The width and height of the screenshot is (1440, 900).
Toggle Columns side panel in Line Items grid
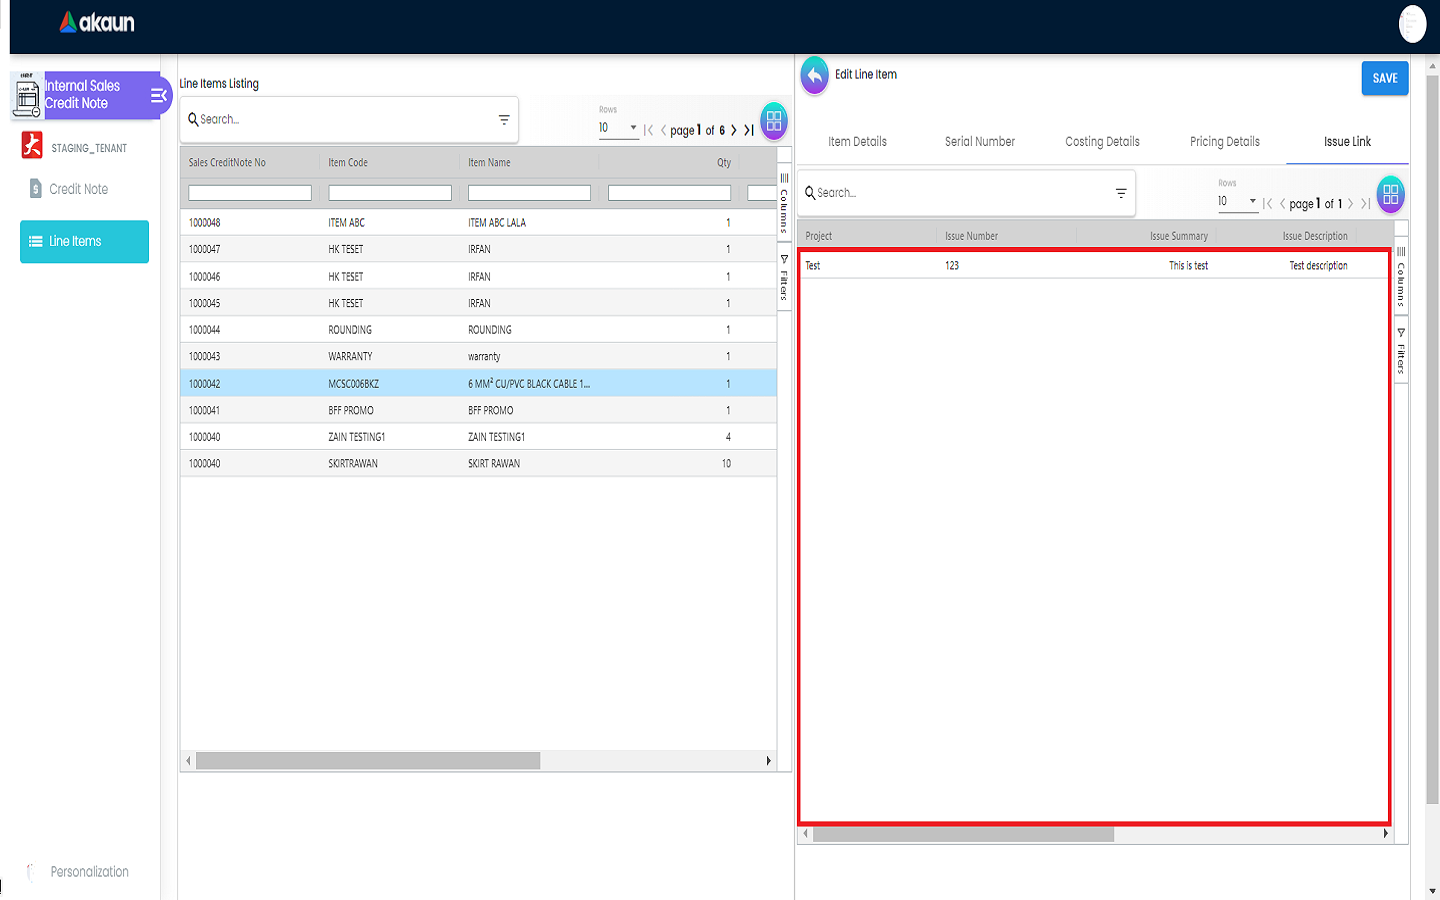[x=784, y=203]
